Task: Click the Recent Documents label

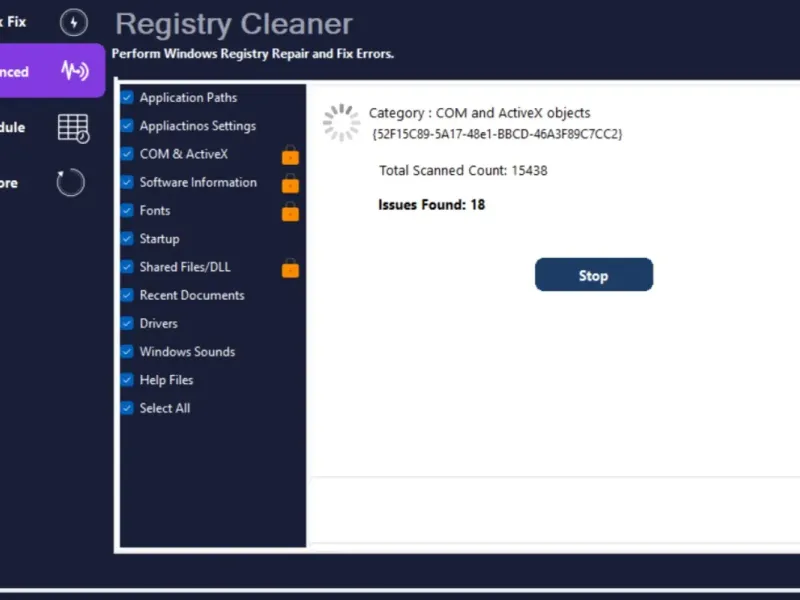Action: 192,295
